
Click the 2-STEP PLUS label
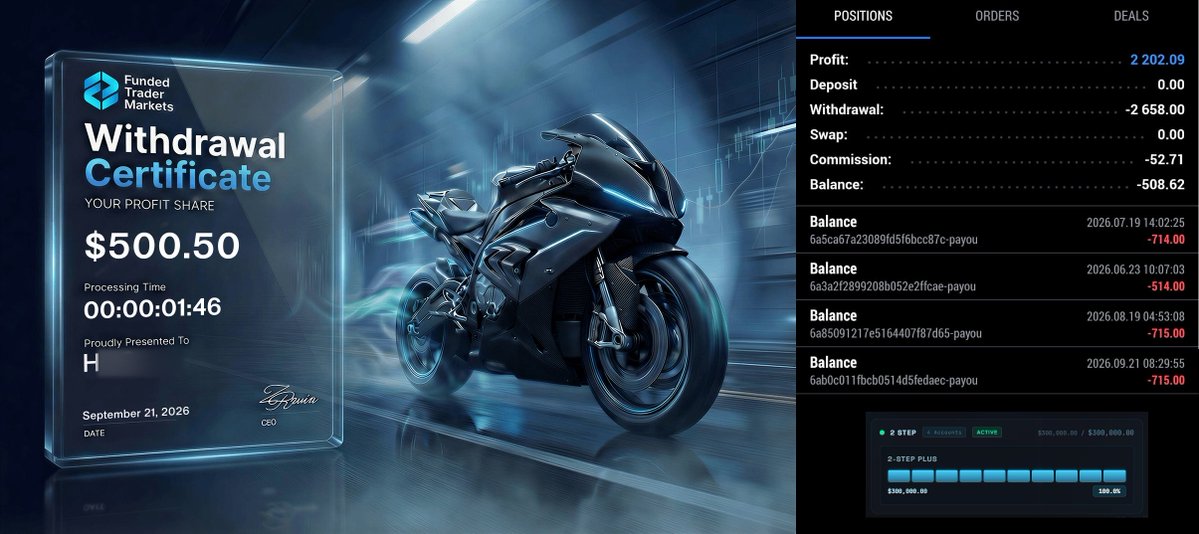[912, 459]
